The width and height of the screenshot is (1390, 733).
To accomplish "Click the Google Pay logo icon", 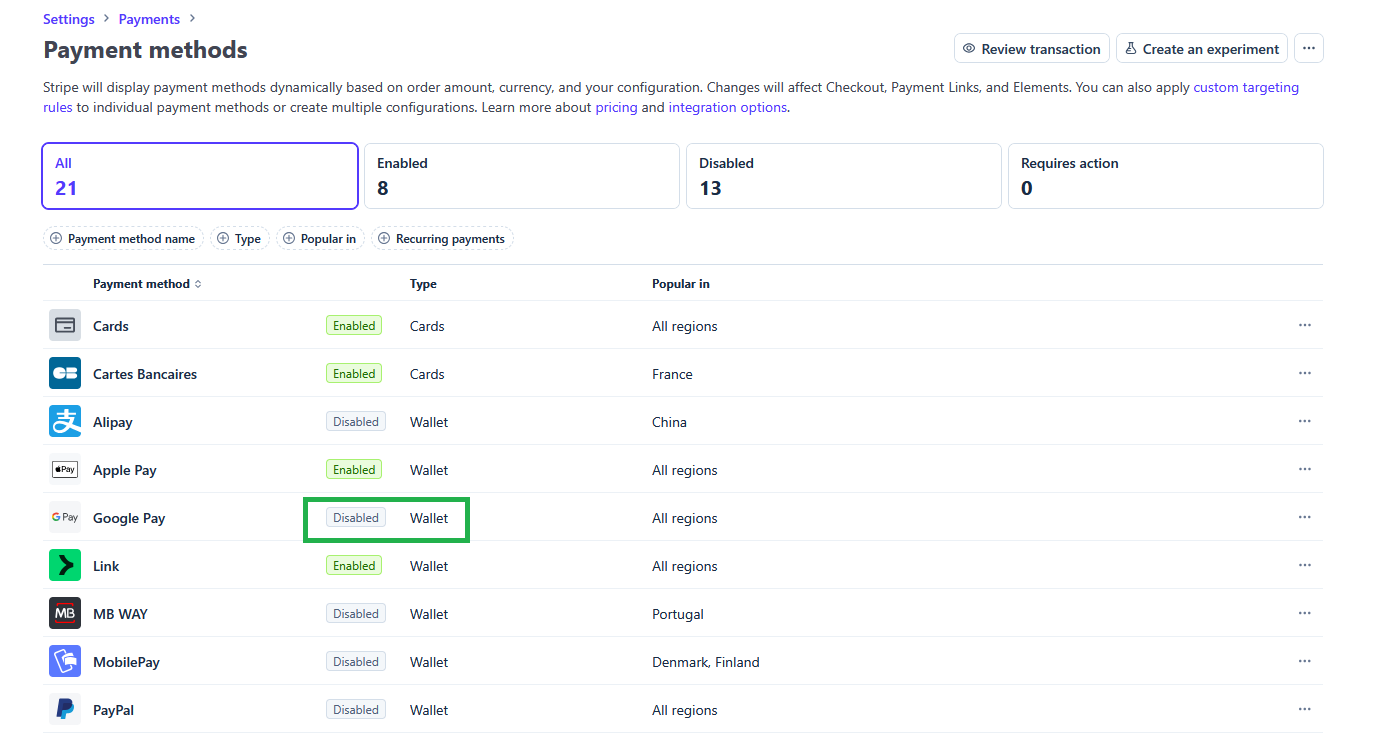I will pyautogui.click(x=65, y=518).
